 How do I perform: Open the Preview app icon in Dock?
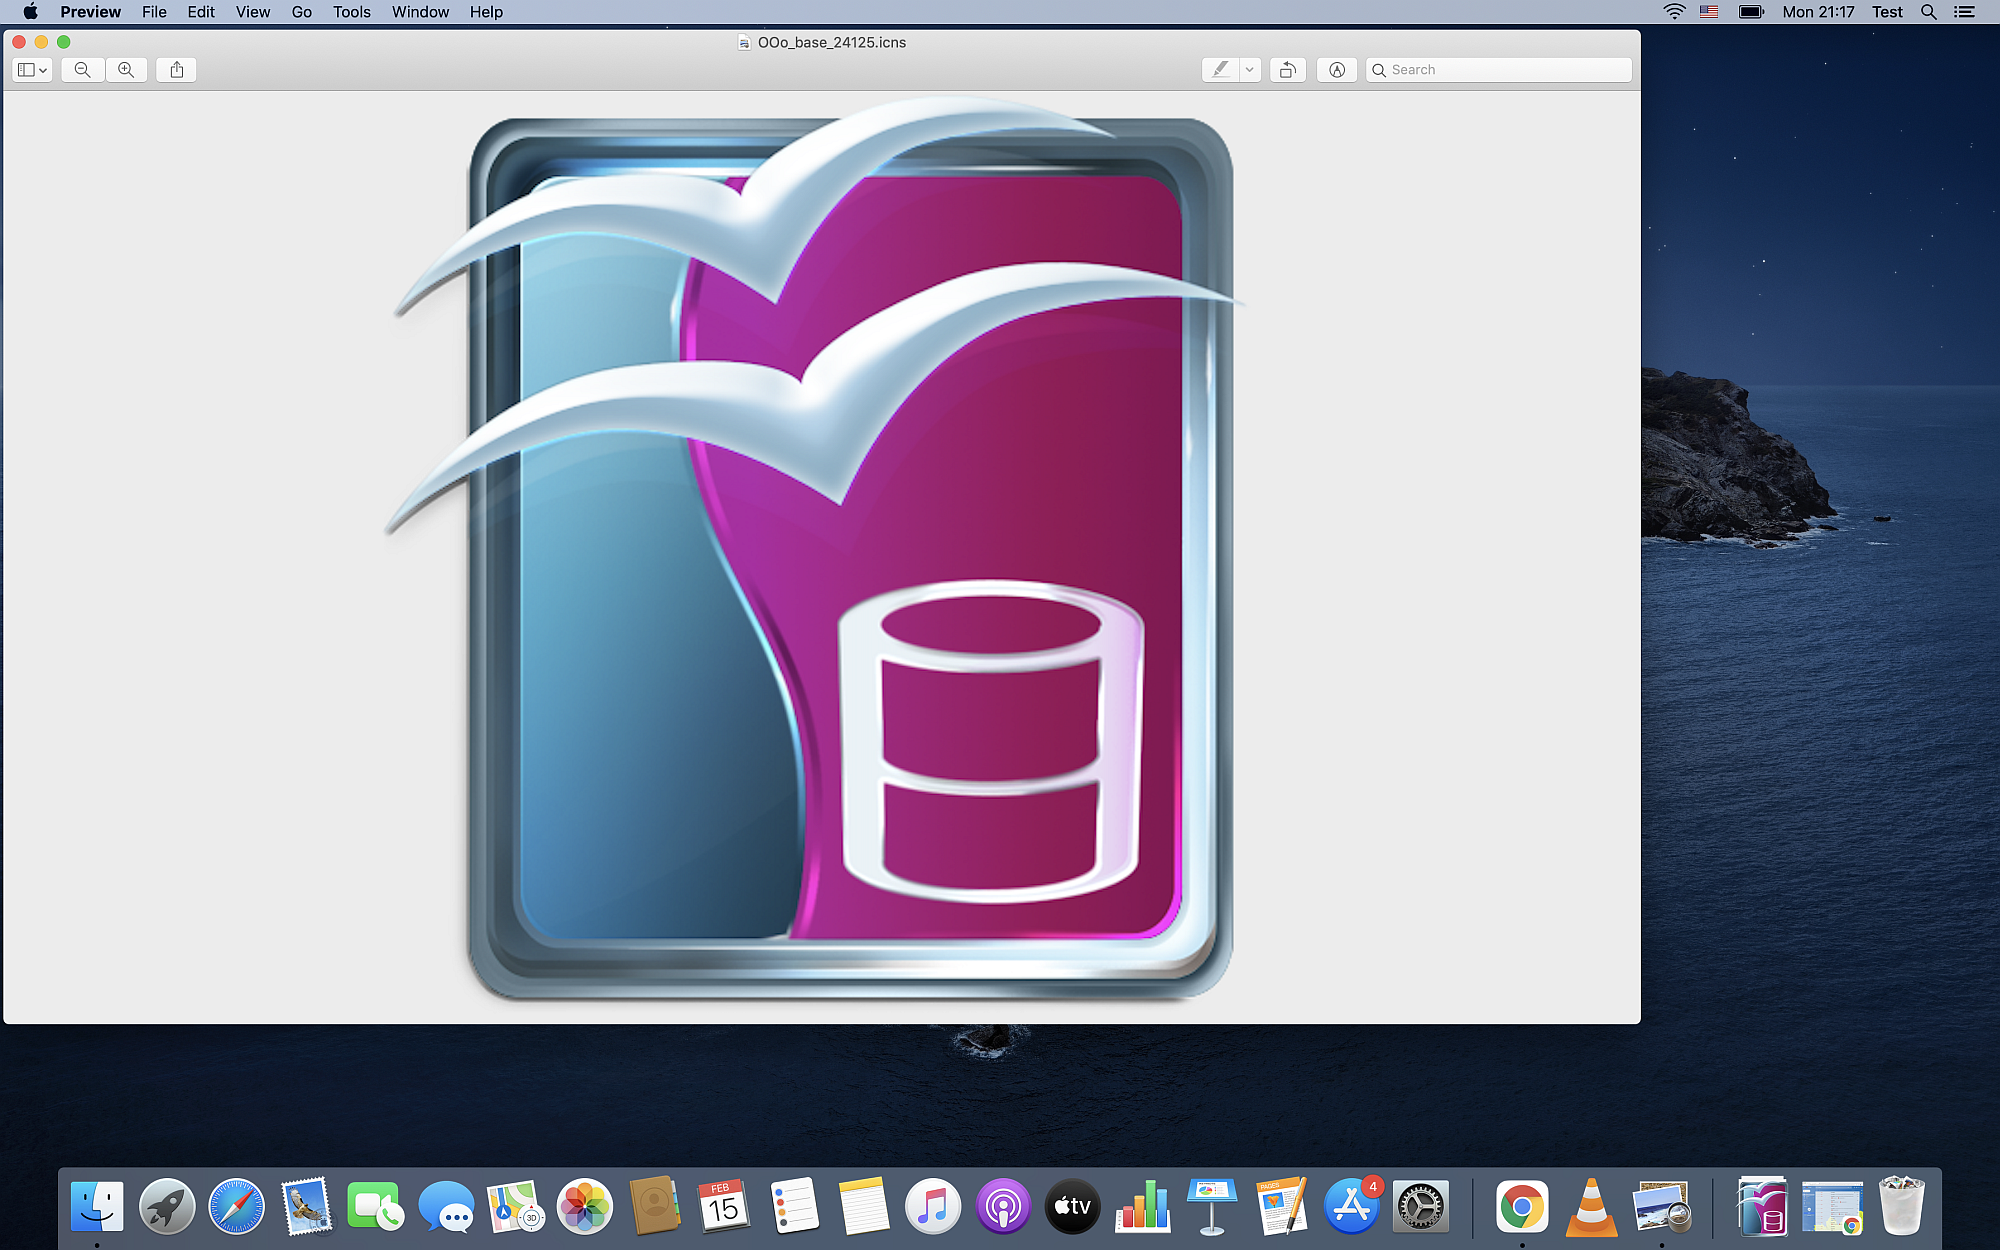(1660, 1207)
